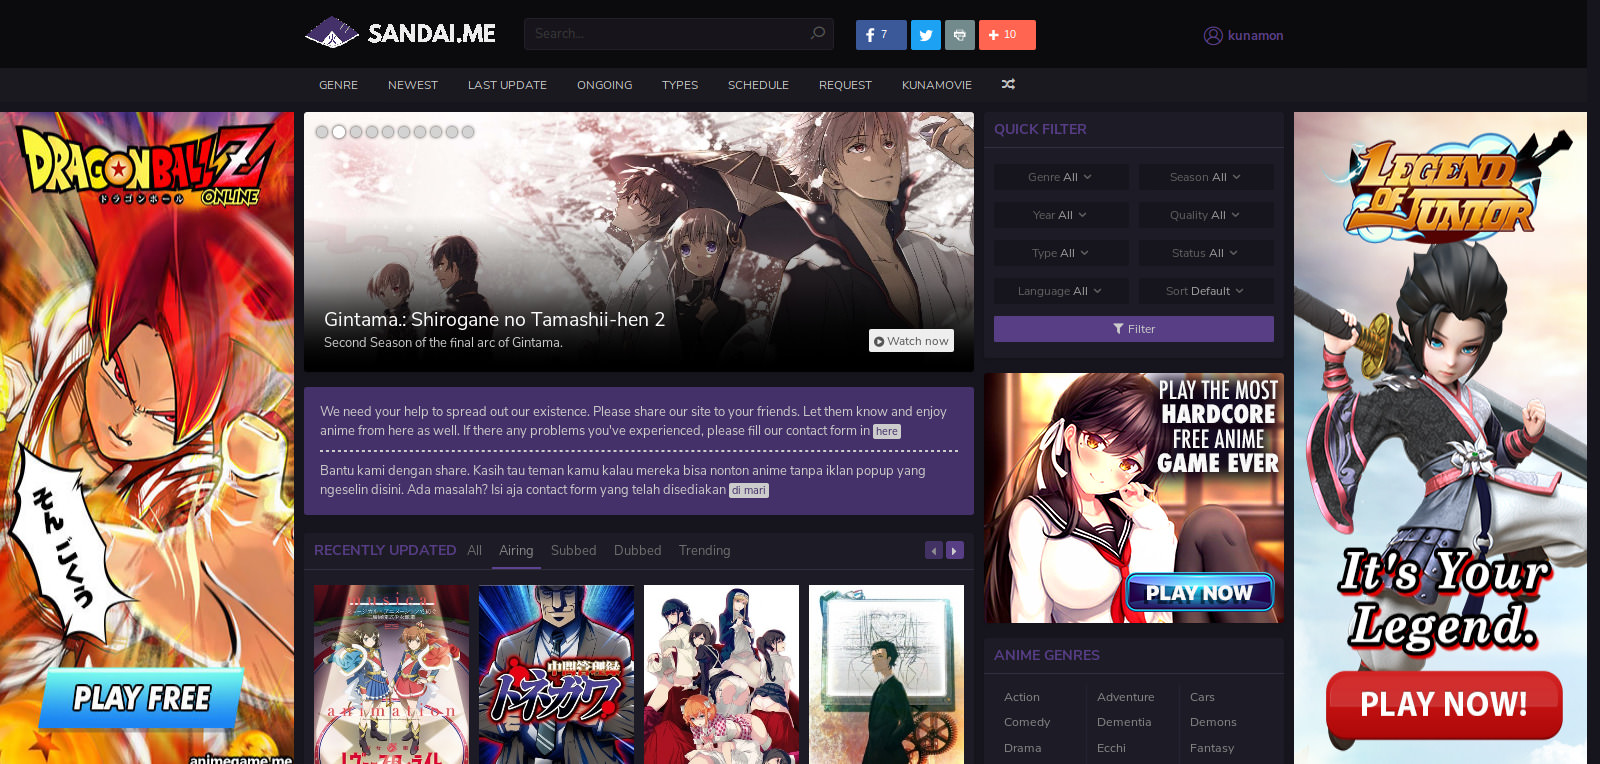Switch to the Subbed tab

(x=573, y=550)
